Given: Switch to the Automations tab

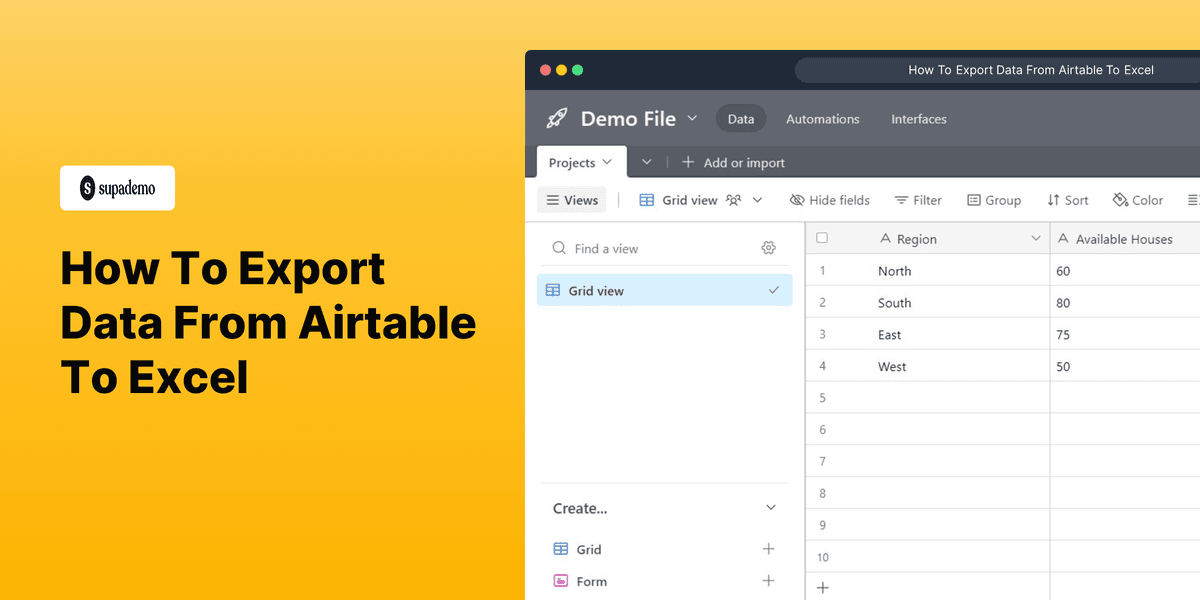Looking at the screenshot, I should point(822,119).
